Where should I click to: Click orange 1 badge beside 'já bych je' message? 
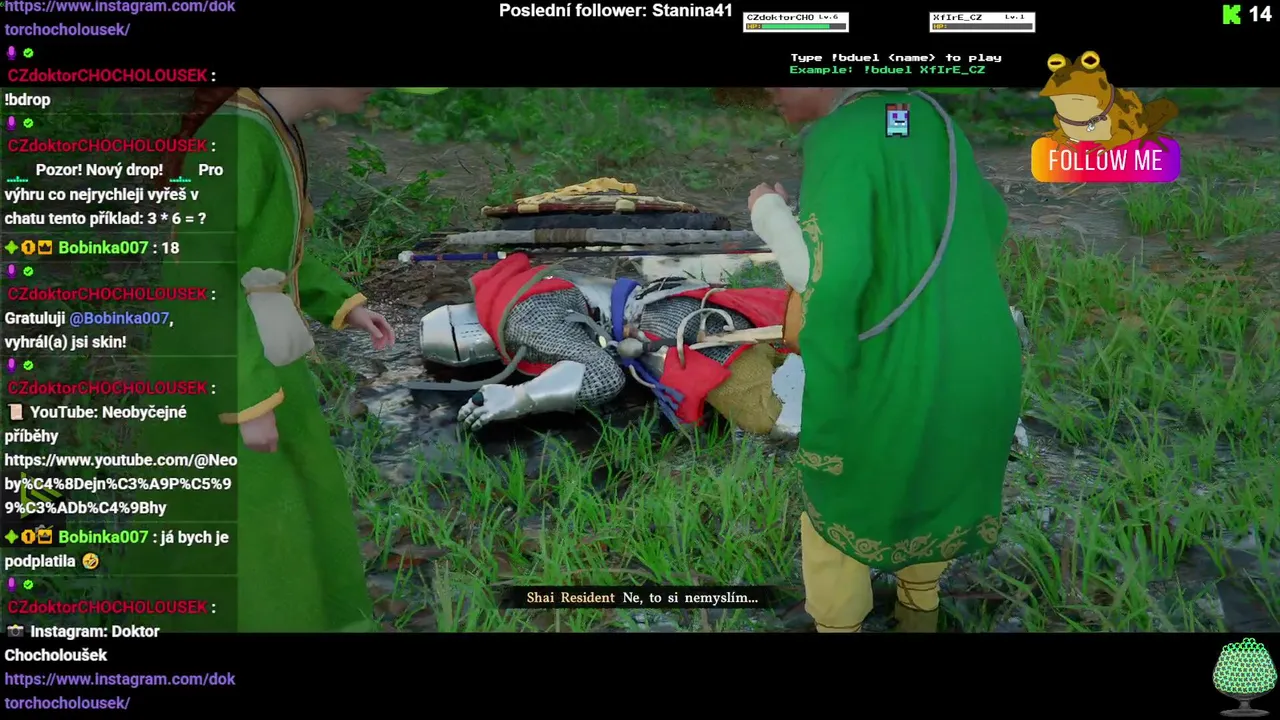point(28,537)
